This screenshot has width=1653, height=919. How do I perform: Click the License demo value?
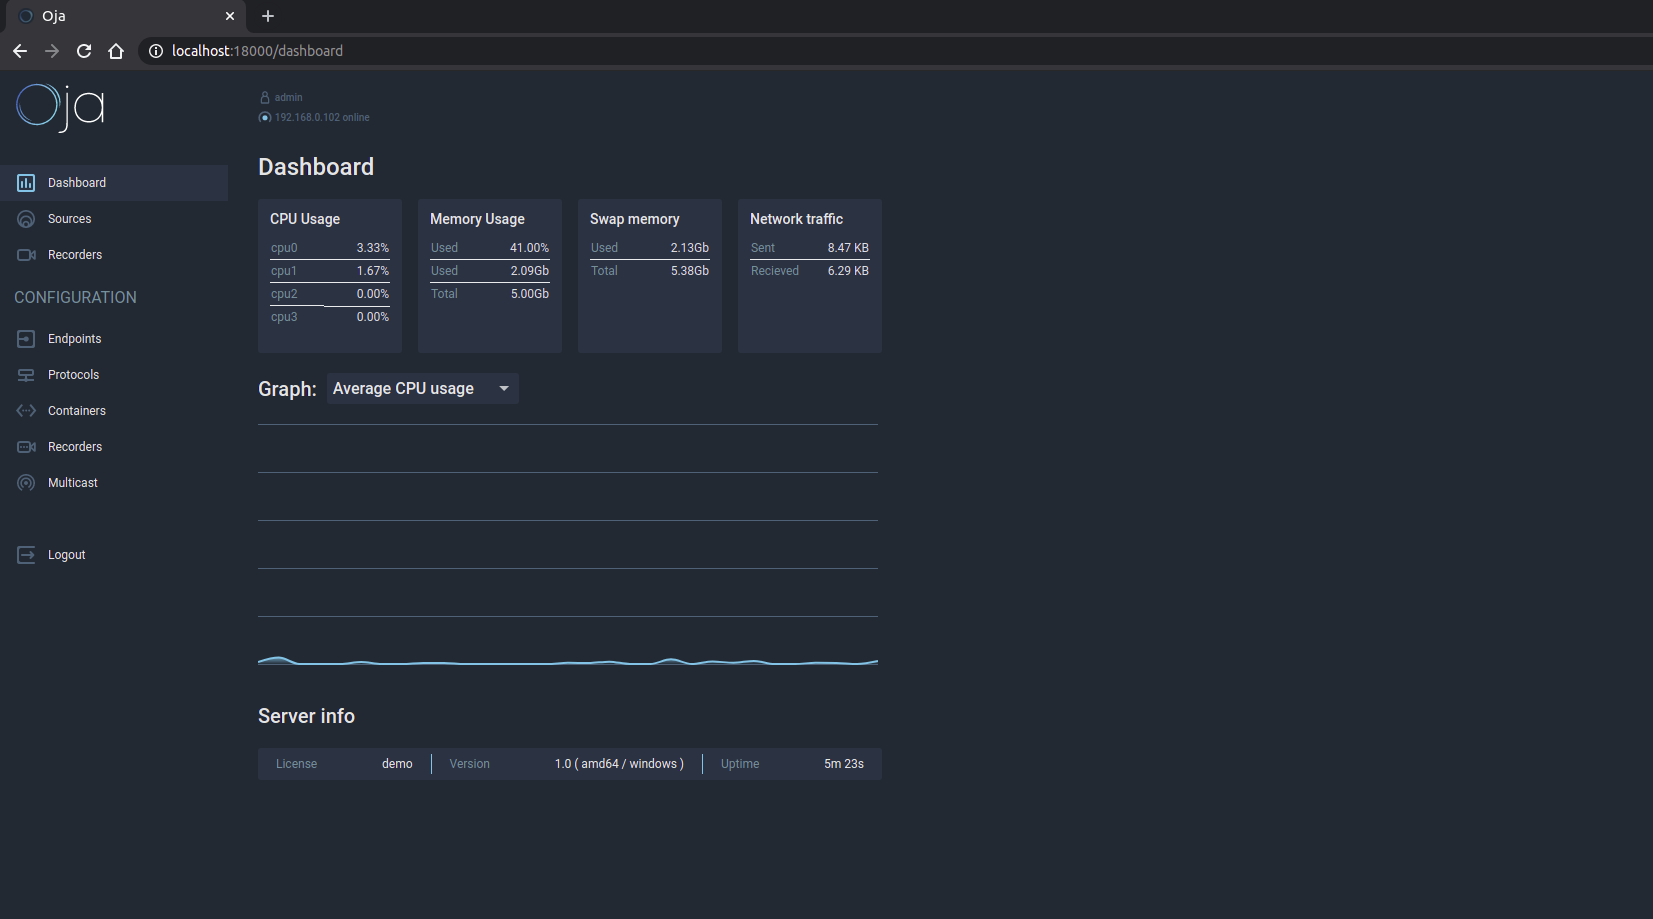[397, 764]
